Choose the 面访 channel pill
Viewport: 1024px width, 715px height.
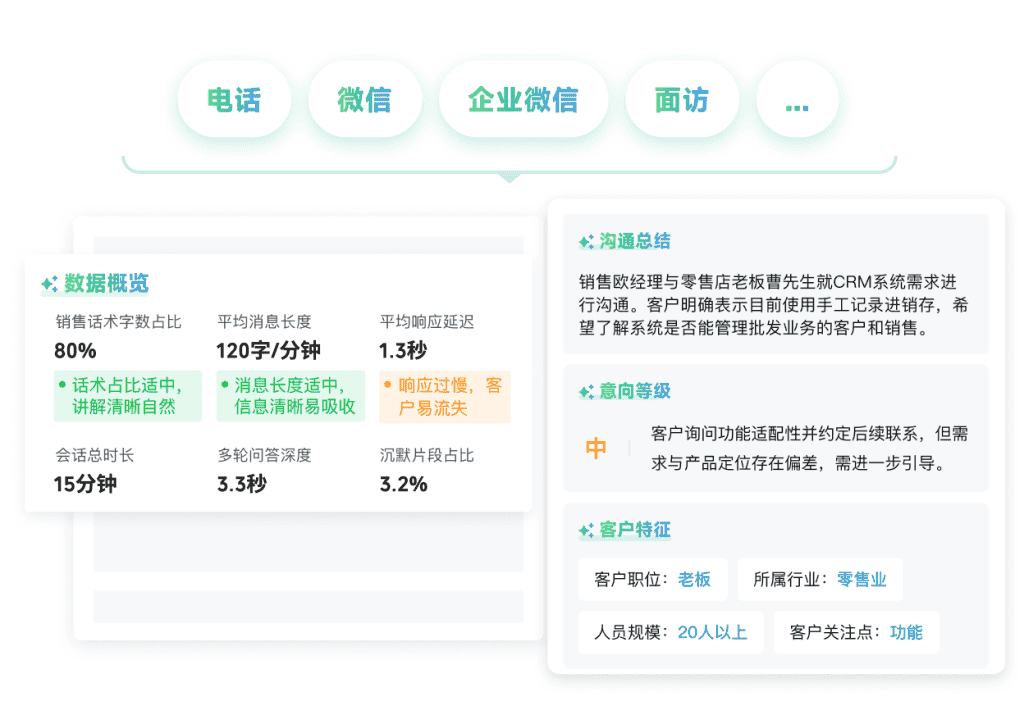click(682, 100)
